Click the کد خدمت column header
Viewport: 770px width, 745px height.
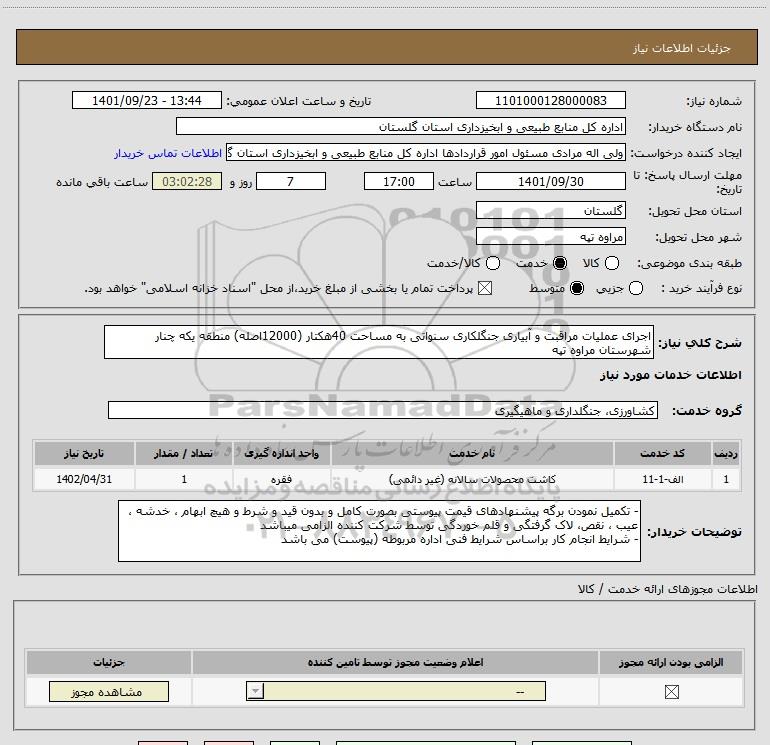(662, 453)
